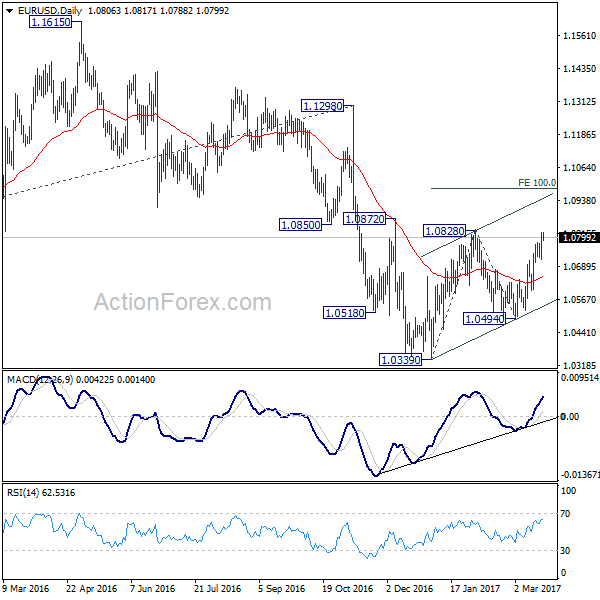Image resolution: width=600 pixels, height=600 pixels.
Task: Click the 17 Jan 2017 date label
Action: [x=475, y=589]
